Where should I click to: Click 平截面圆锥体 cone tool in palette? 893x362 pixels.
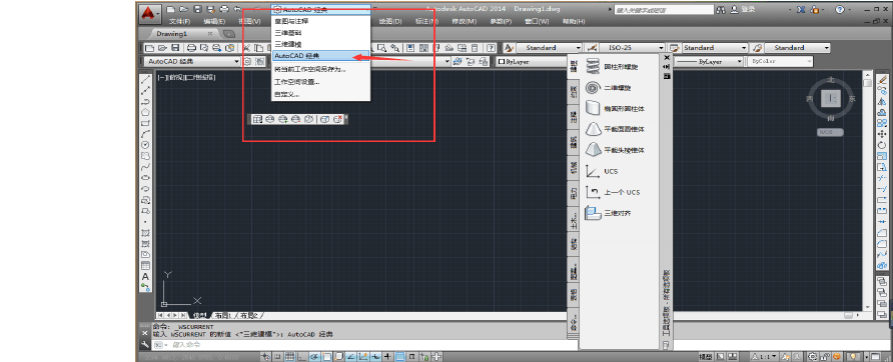[x=615, y=129]
